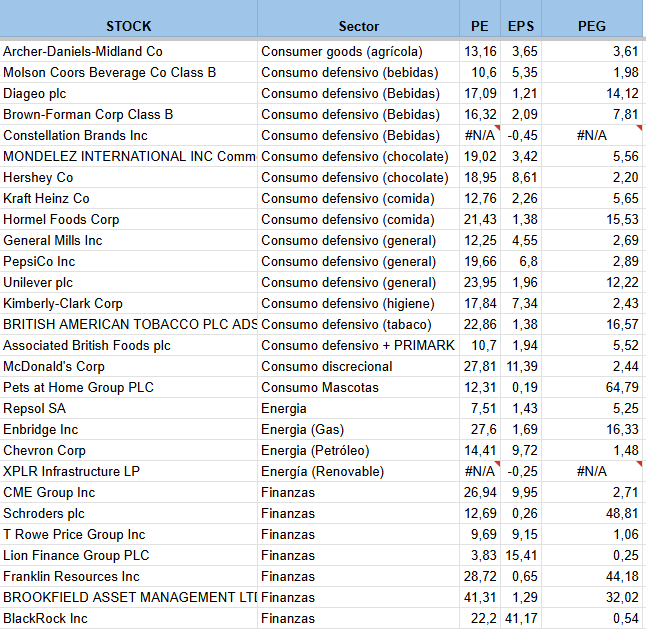Click the XPLR Infrastructure LP cell

point(129,472)
